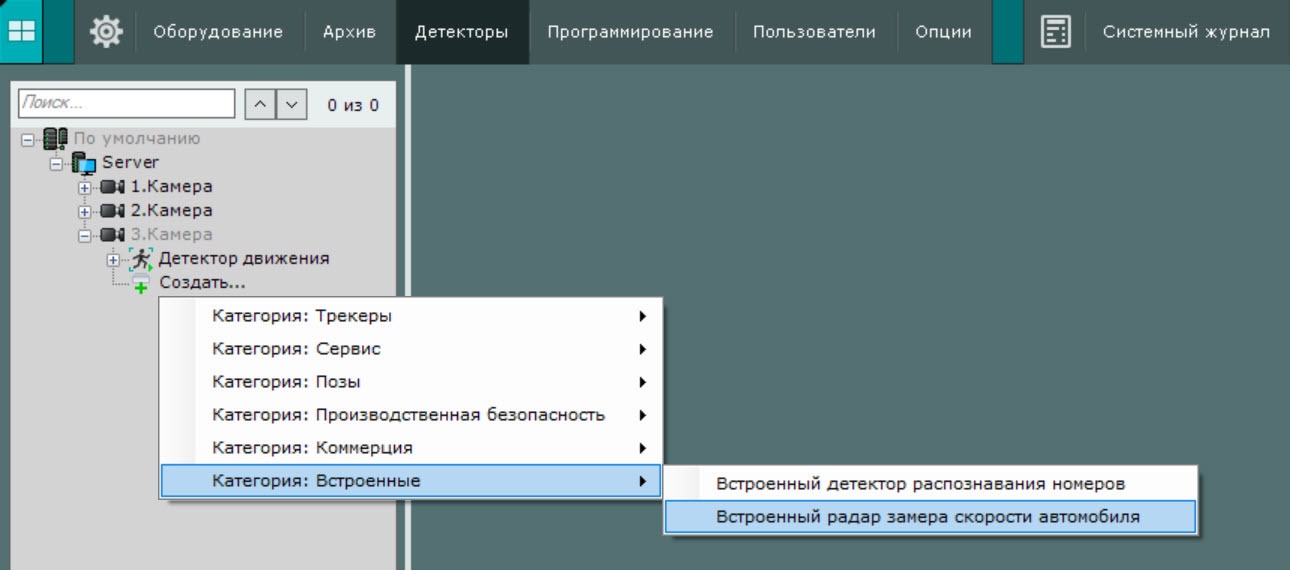Viewport: 1290px width, 570px height.
Task: Collapse the 3.Камера tree node
Action: click(x=85, y=235)
